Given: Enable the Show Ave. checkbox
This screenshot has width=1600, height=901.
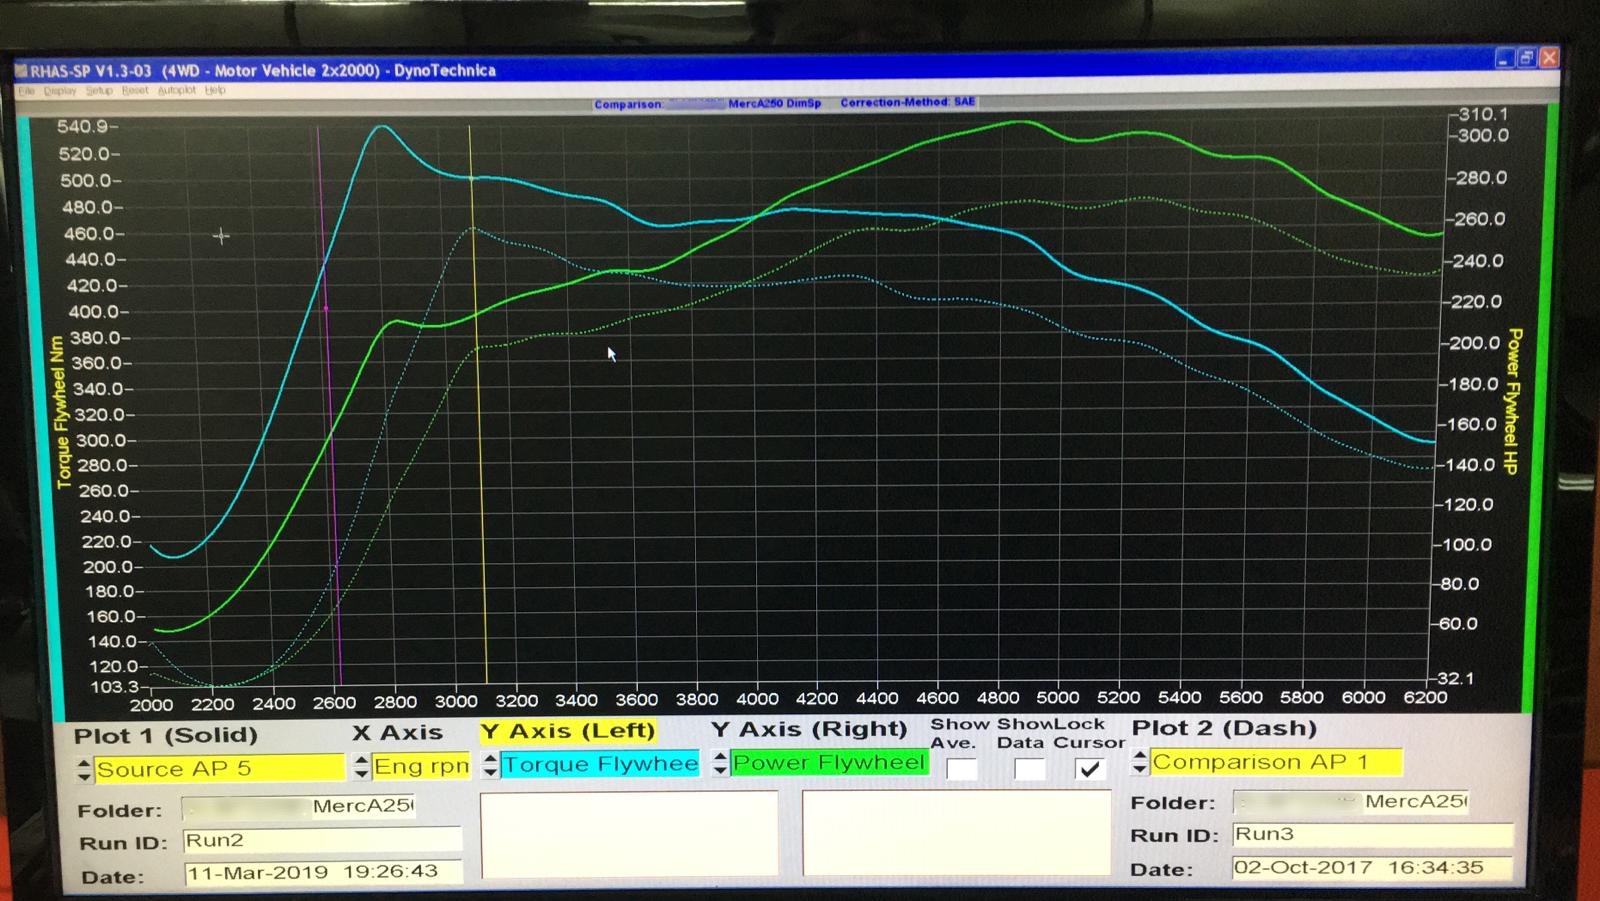Looking at the screenshot, I should (x=961, y=769).
